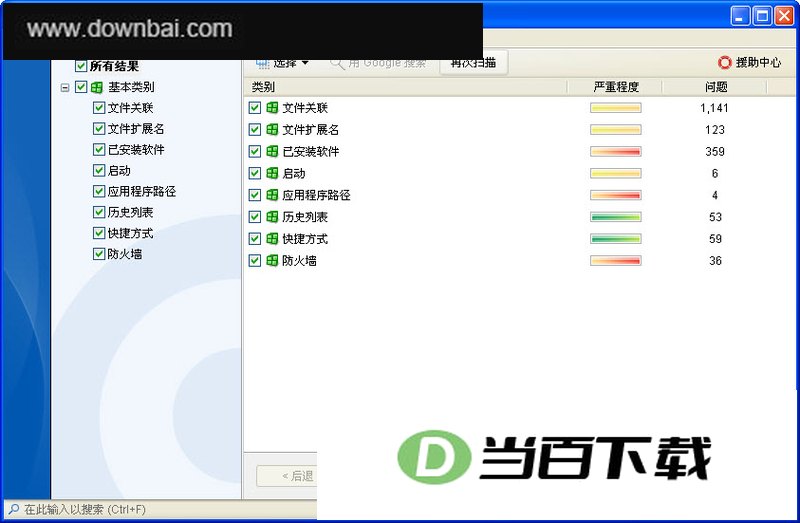
Task: Uncheck 已安装软件 in the left tree
Action: (99, 150)
